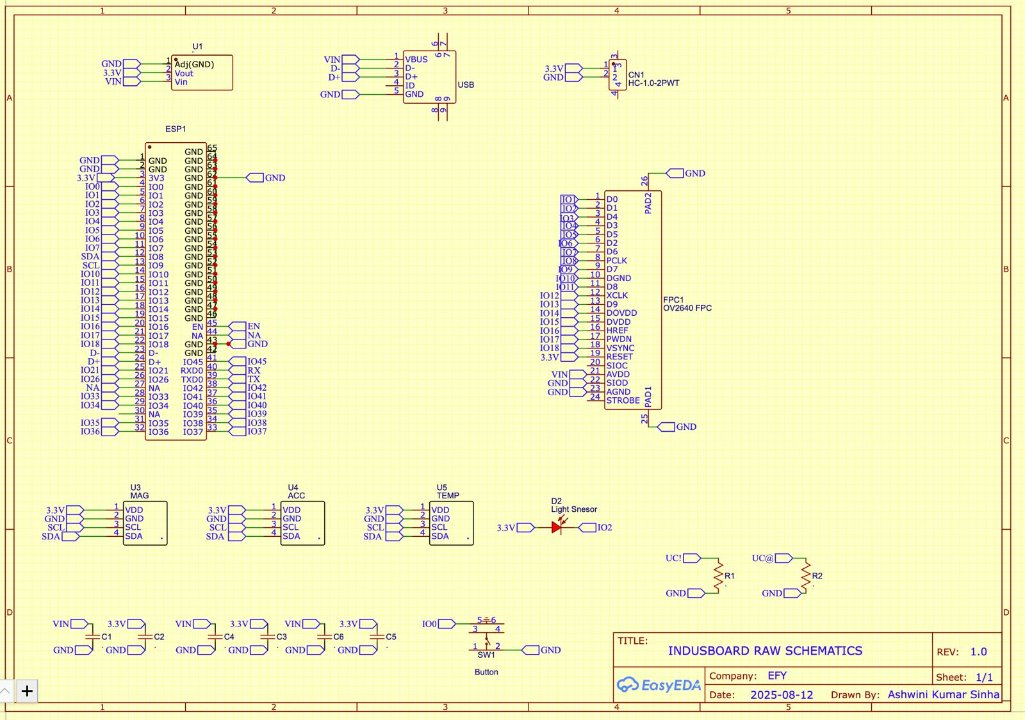Click the USB label beside the connector
Viewport: 1025px width, 720px height.
tap(466, 85)
